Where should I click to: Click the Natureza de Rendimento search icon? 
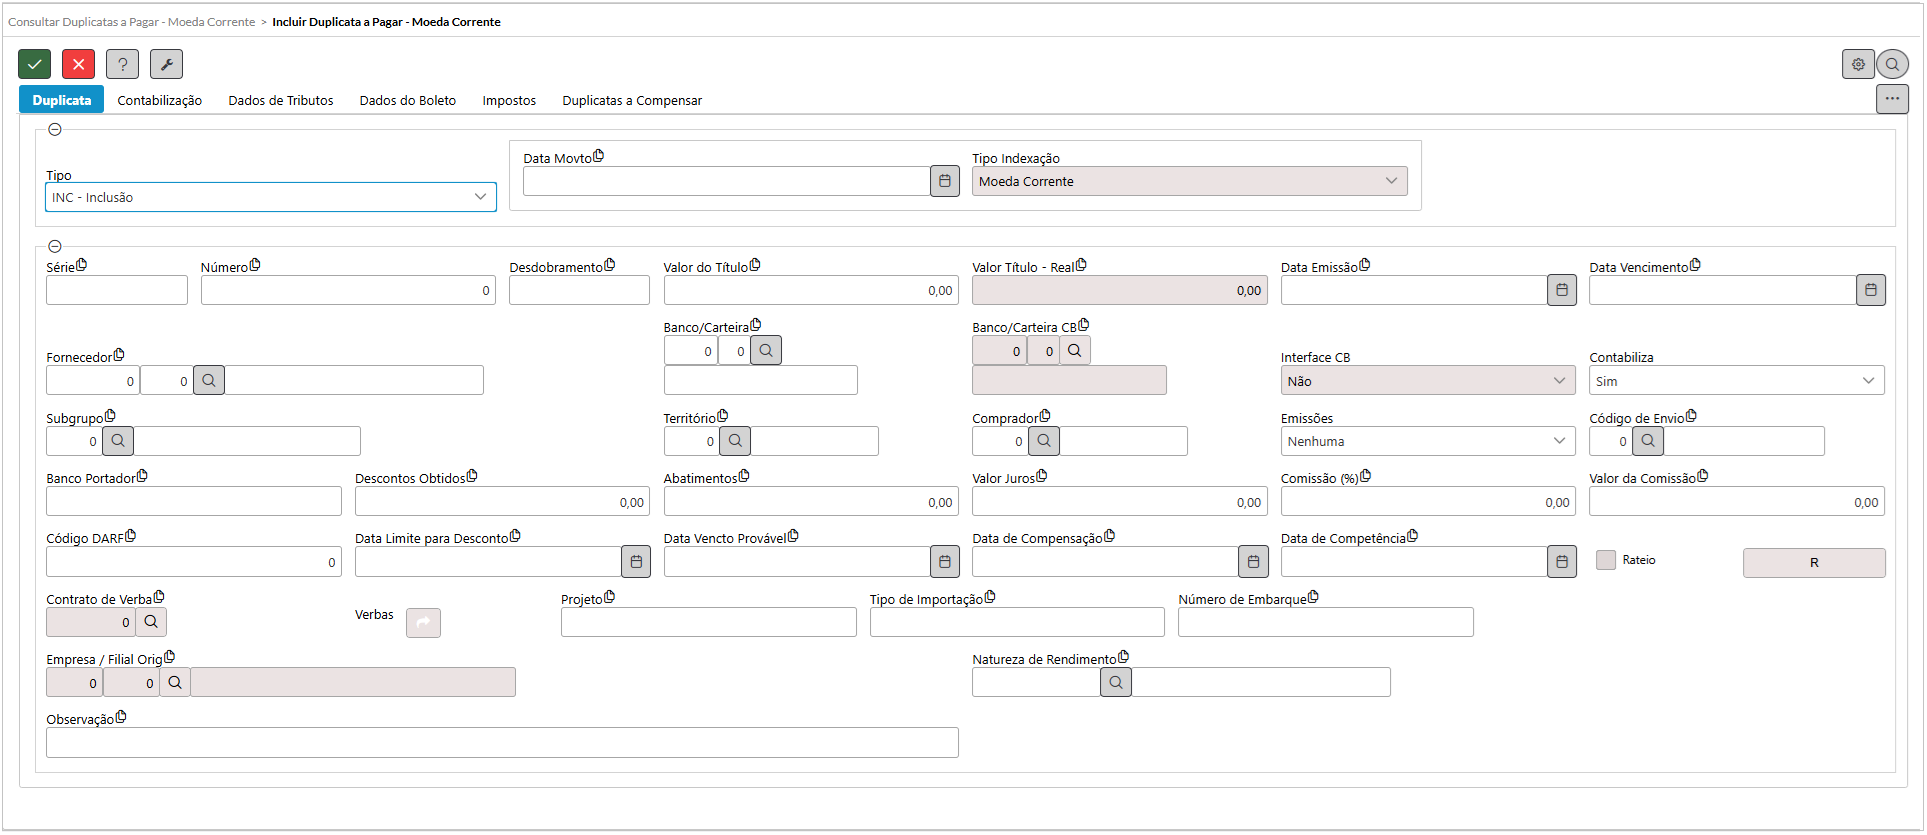point(1116,683)
